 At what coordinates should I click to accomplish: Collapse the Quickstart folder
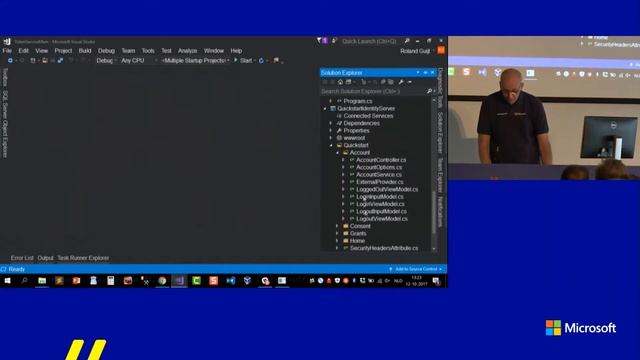point(331,145)
